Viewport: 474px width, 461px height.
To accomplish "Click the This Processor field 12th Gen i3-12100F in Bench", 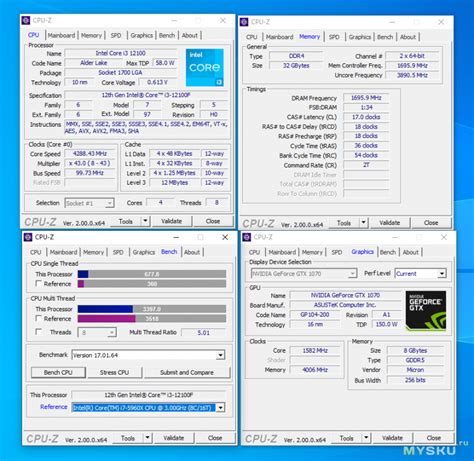I will [148, 395].
